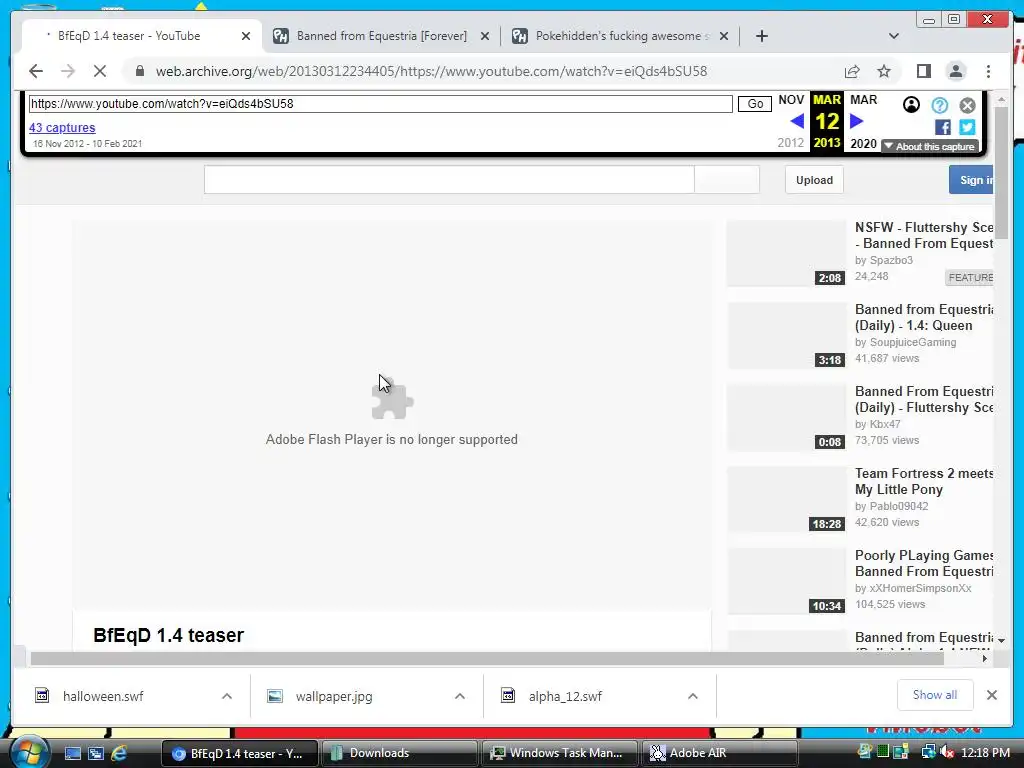Open Wayback Machine user account icon
This screenshot has width=1024, height=768.
pyautogui.click(x=911, y=104)
